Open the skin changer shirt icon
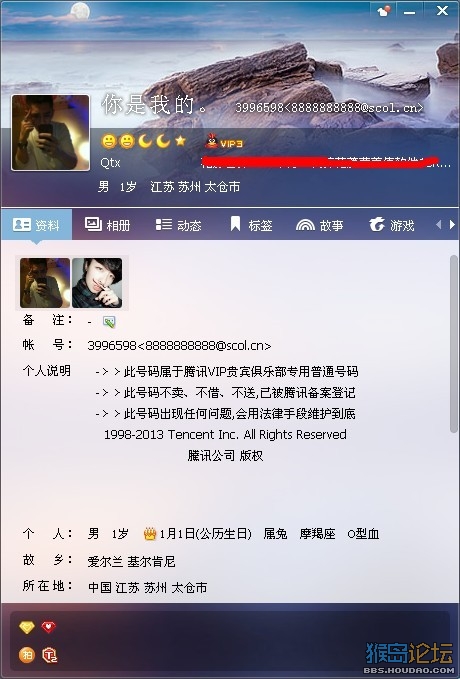The height and width of the screenshot is (679, 460). pyautogui.click(x=384, y=10)
